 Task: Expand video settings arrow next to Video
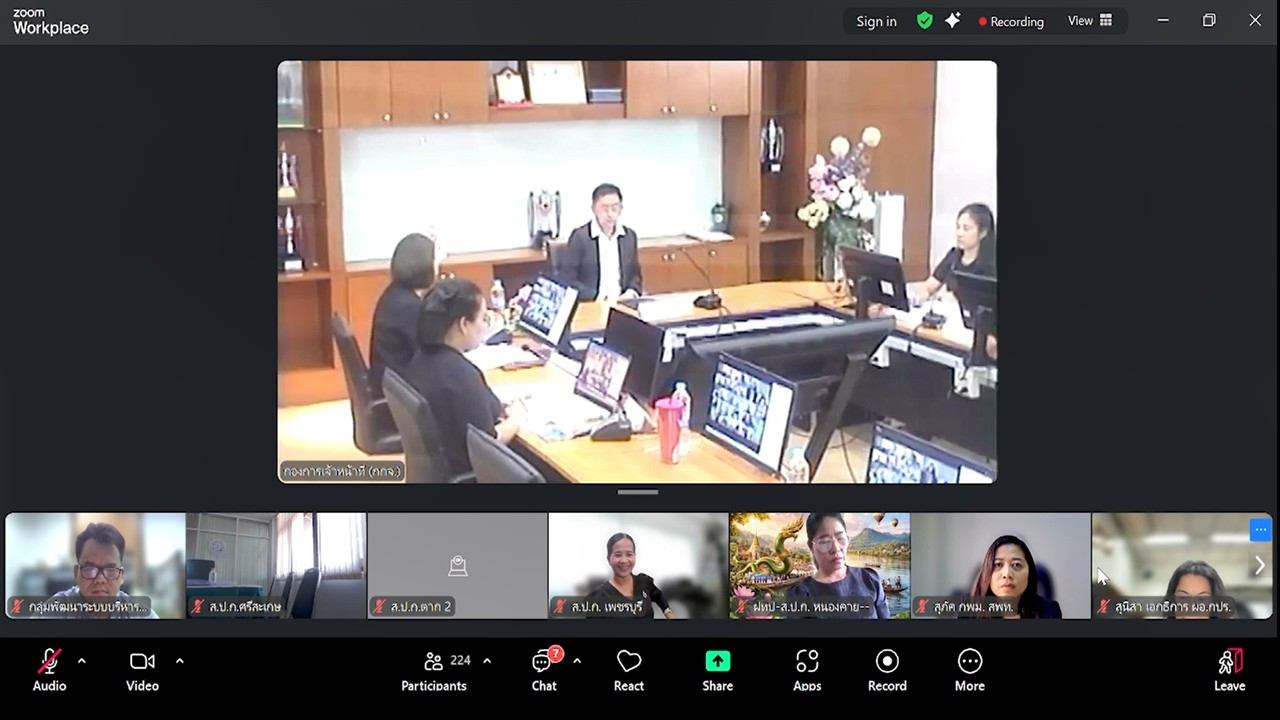click(x=180, y=661)
